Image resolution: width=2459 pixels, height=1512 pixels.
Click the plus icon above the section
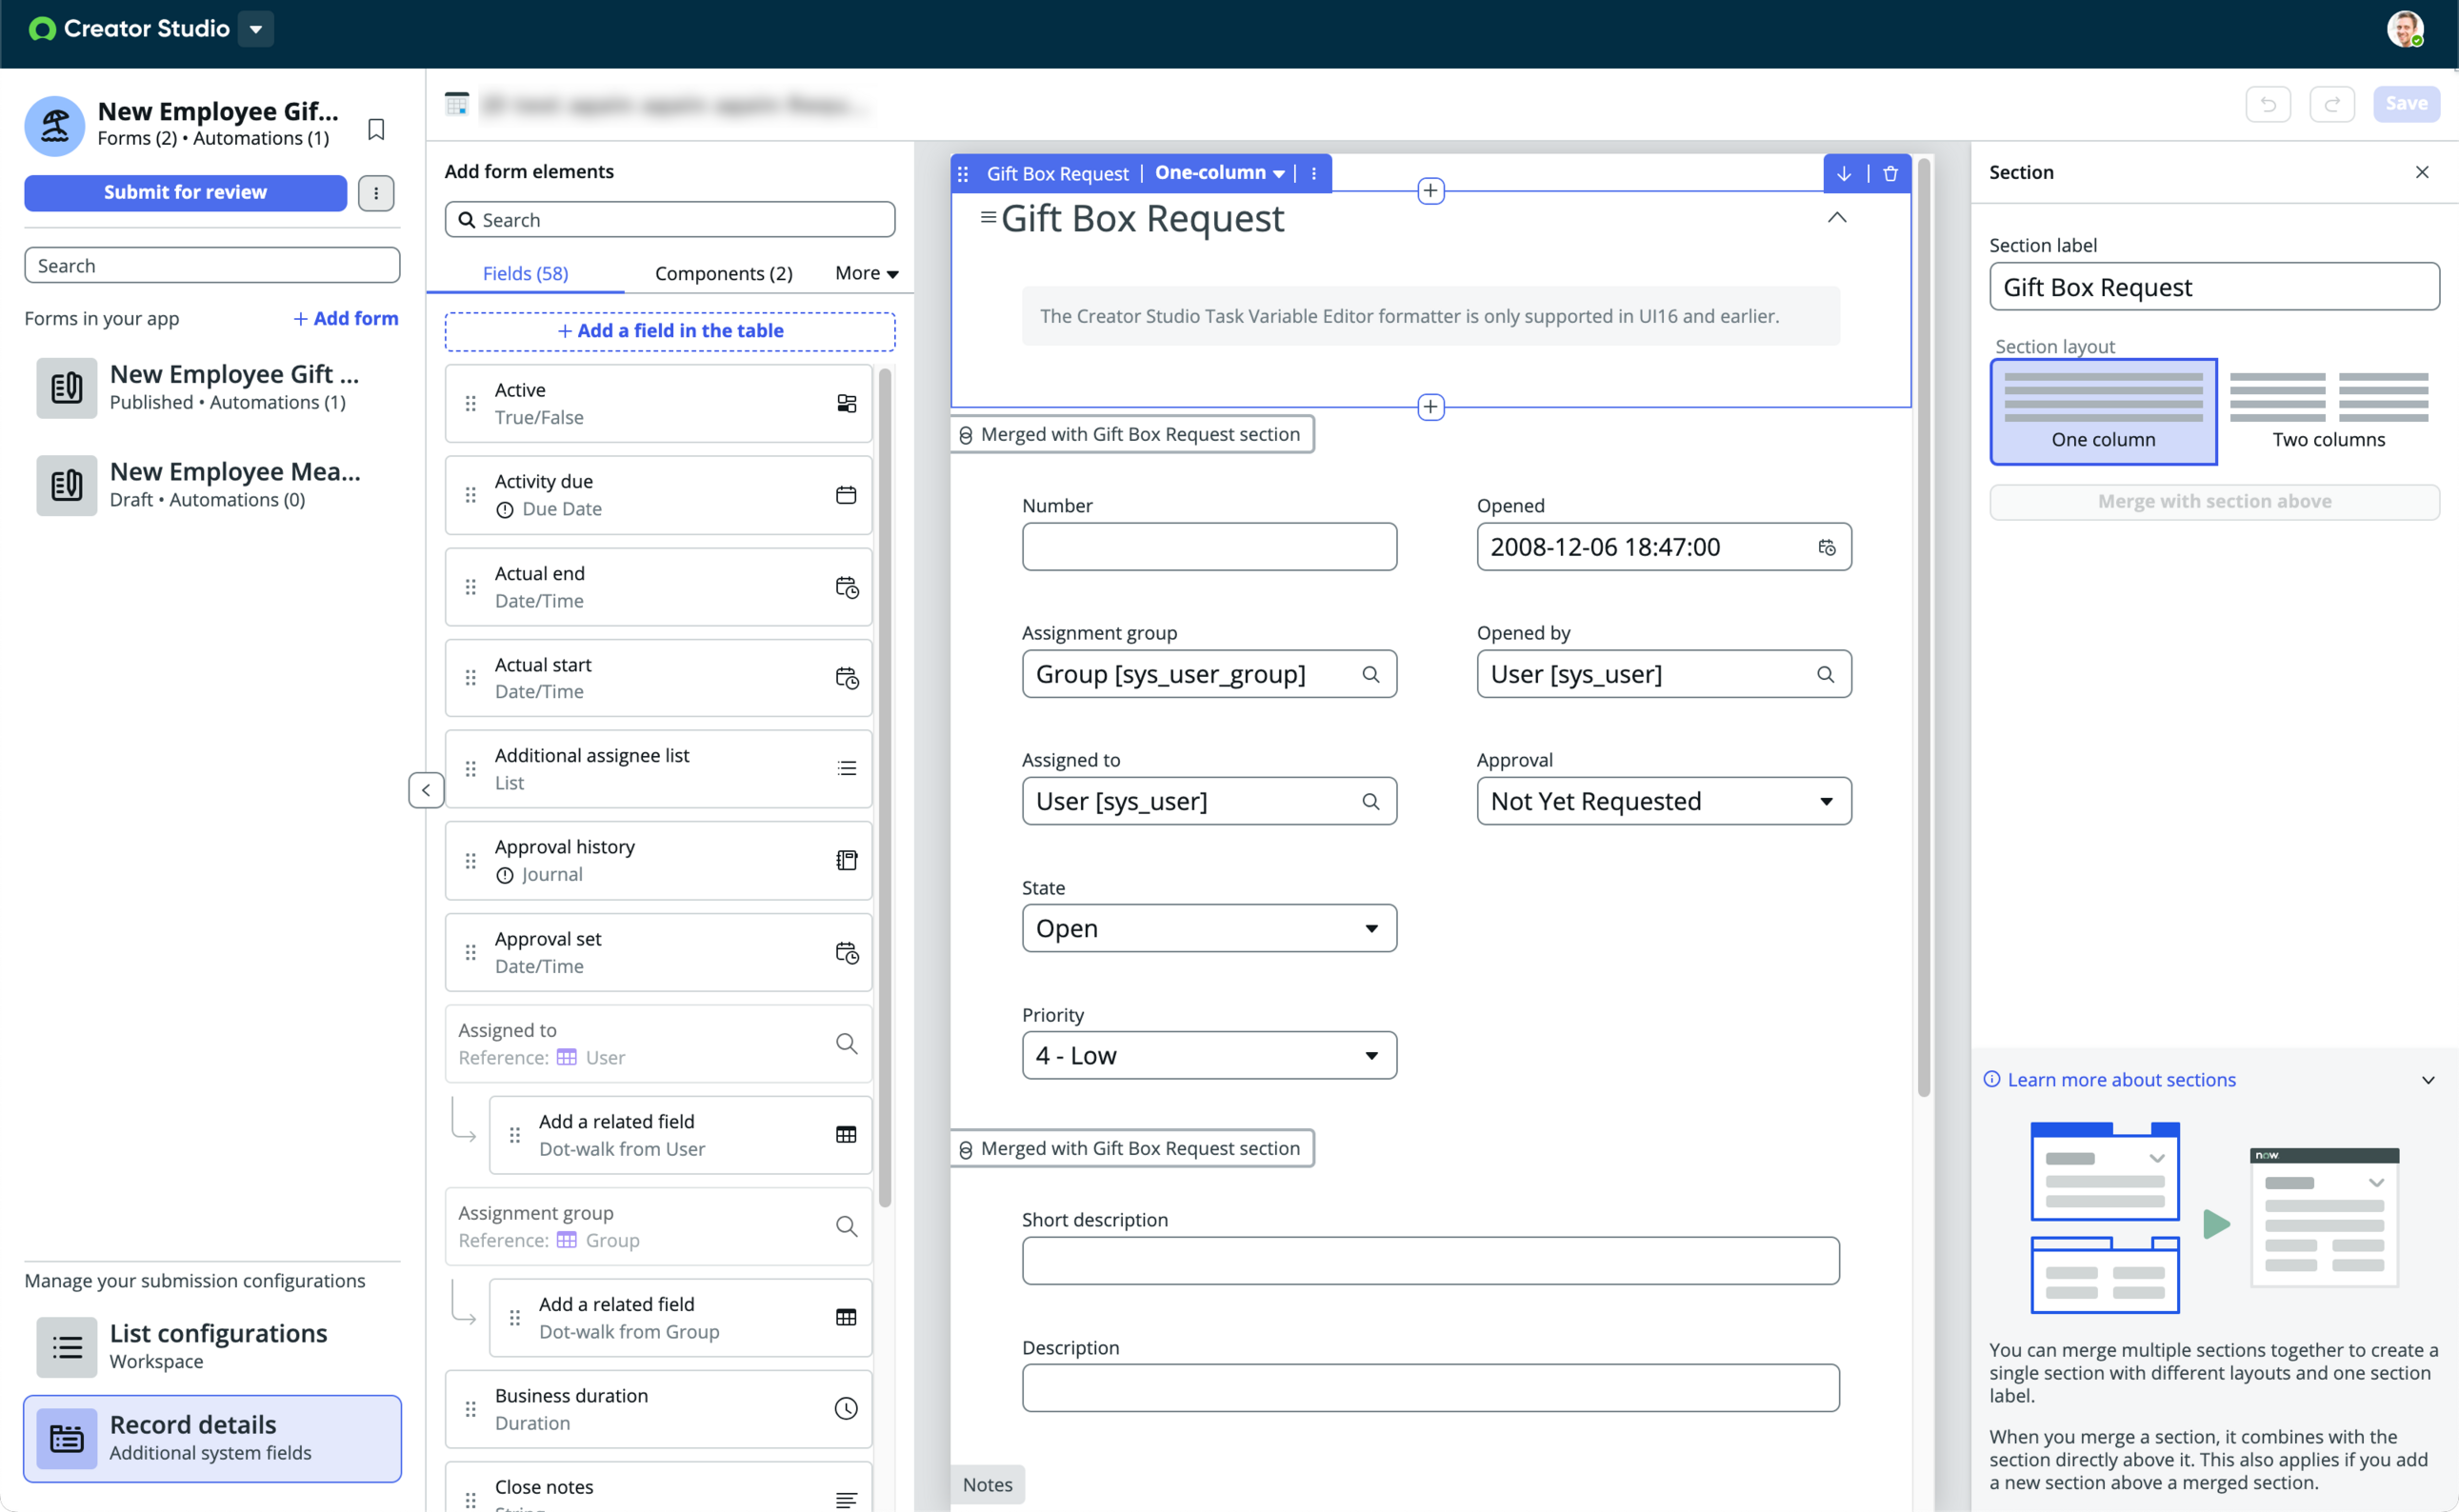pos(1431,191)
